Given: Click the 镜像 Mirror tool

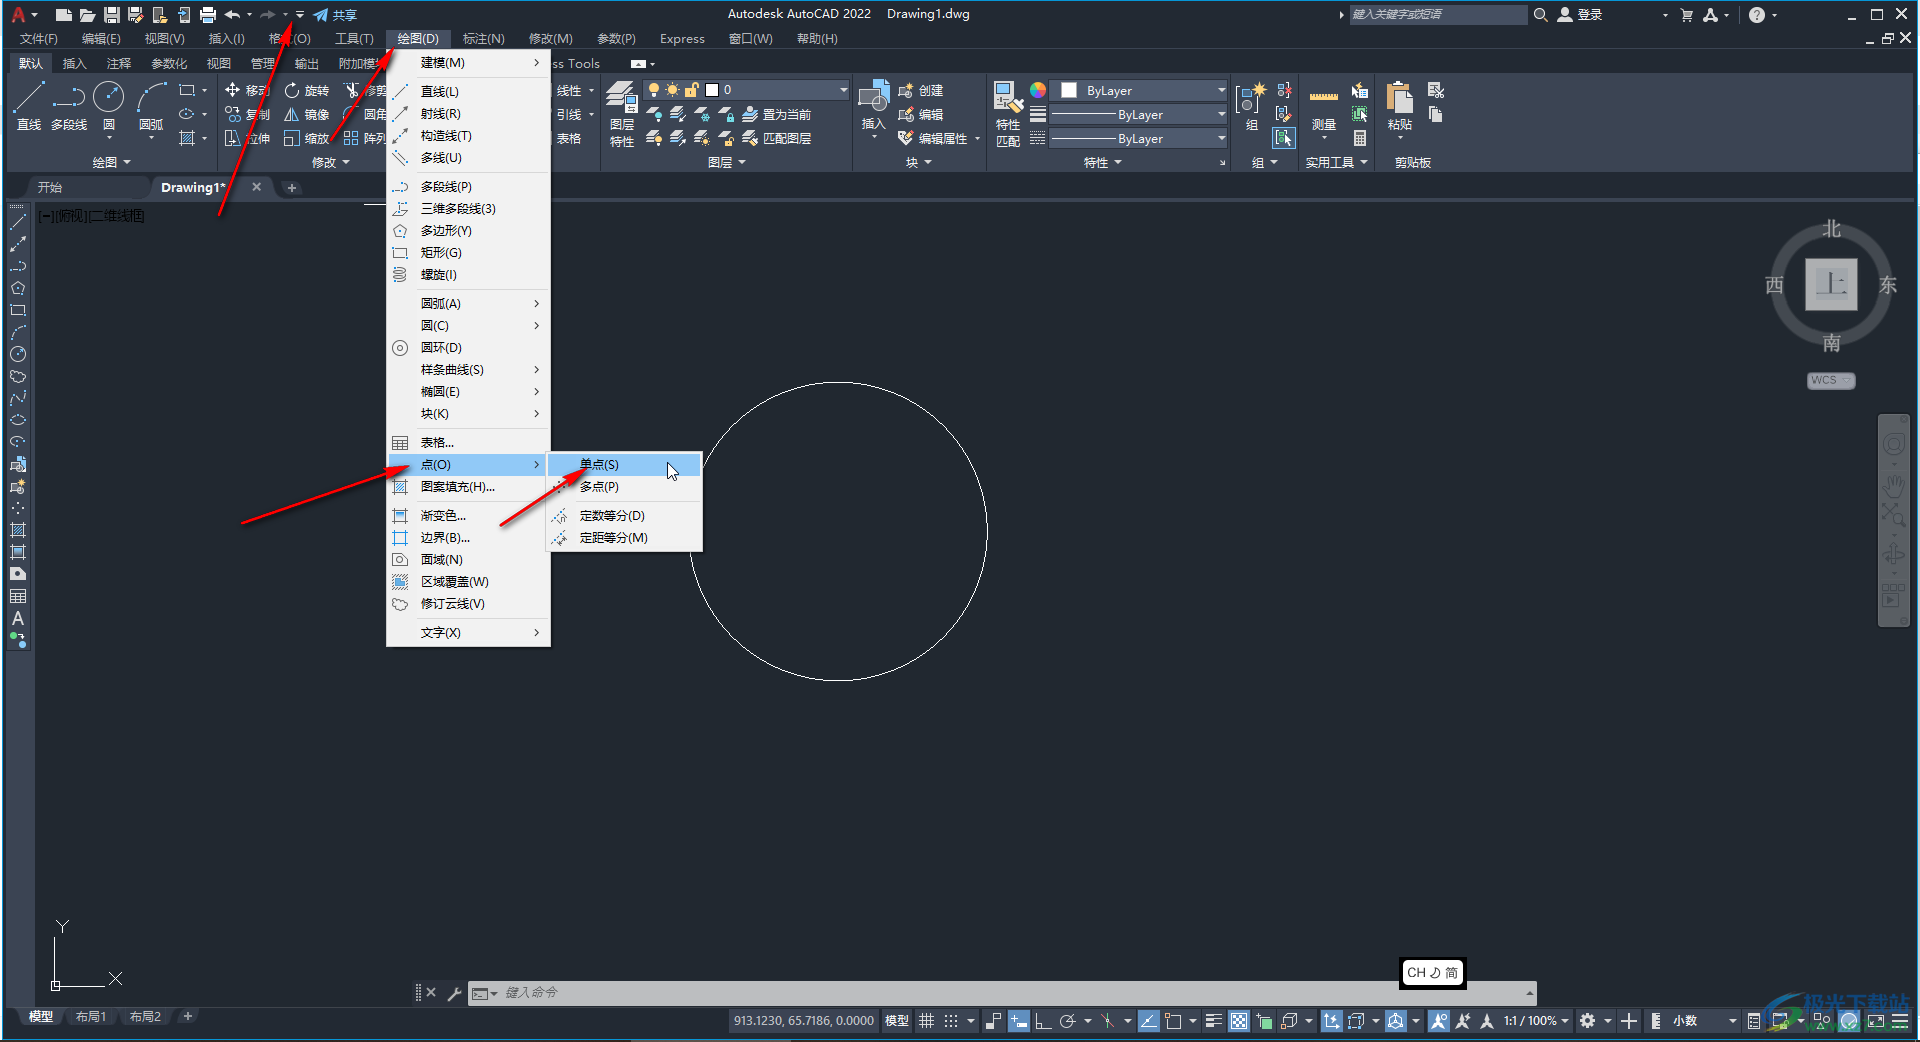Looking at the screenshot, I should tap(306, 114).
